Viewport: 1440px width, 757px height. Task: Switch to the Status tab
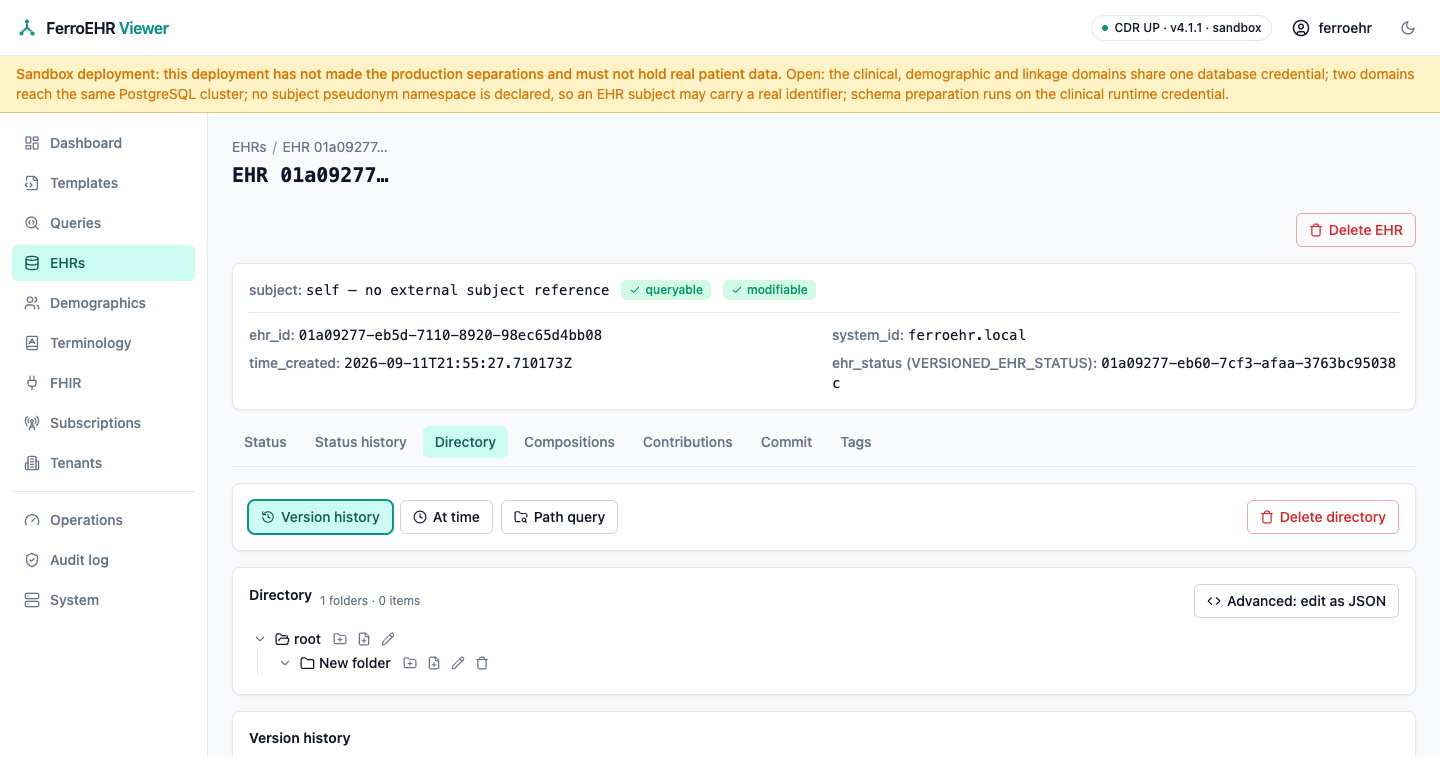click(265, 442)
